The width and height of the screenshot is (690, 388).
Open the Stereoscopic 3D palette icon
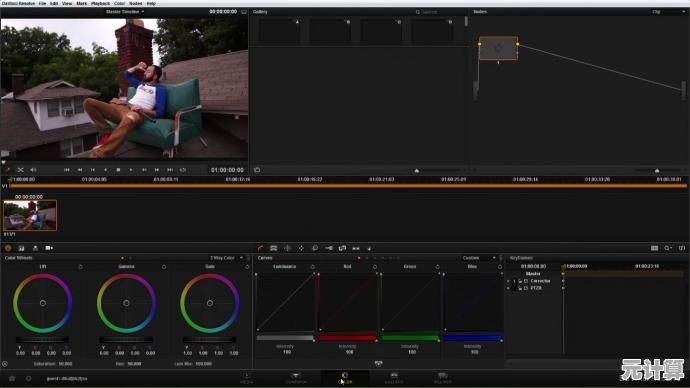(x=356, y=248)
